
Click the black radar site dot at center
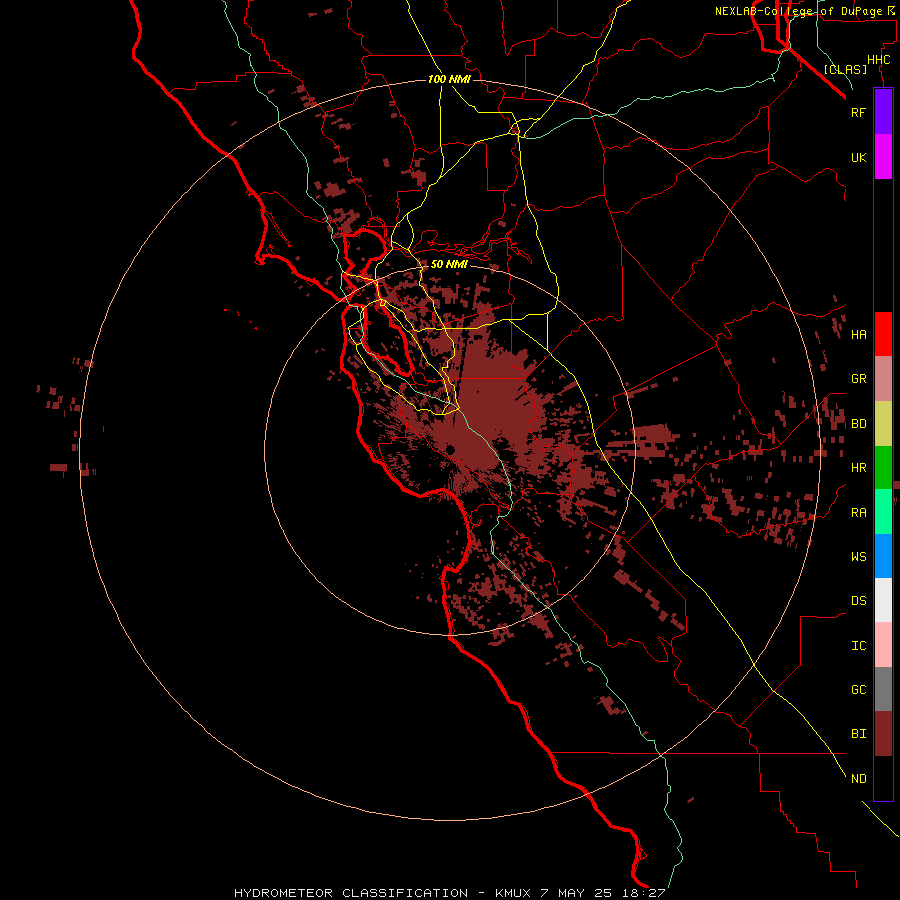click(x=450, y=449)
